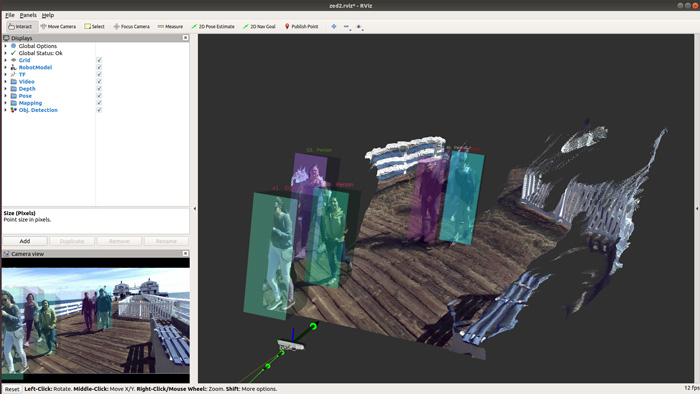
Task: Disable the Mapping group checkbox
Action: pos(99,103)
